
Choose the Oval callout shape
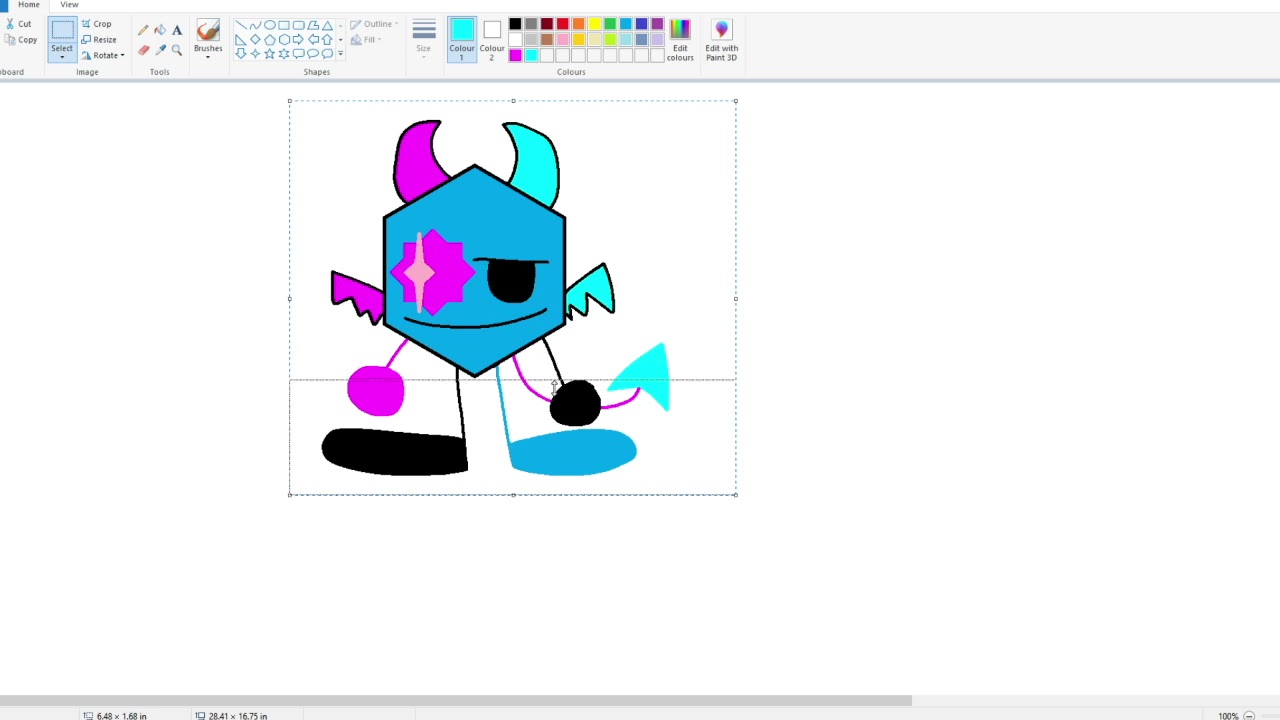click(313, 54)
